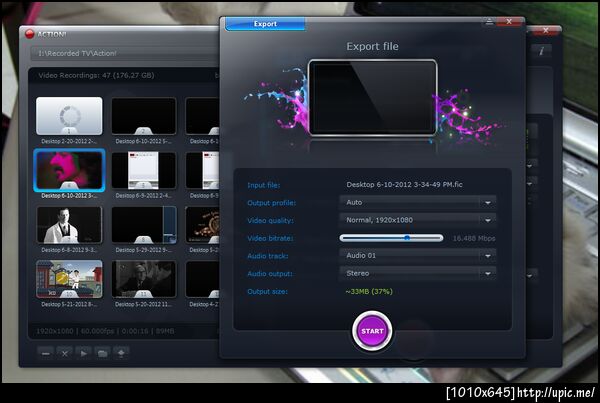Select the Desktop 2-20-2012 2- loading thumbnail

(69, 116)
